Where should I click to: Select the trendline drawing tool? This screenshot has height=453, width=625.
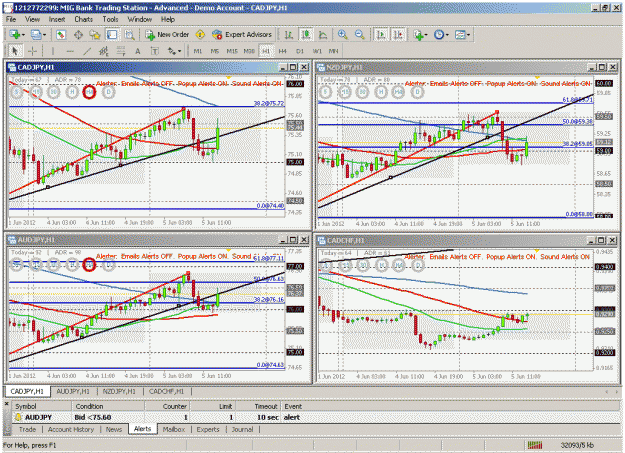pyautogui.click(x=87, y=51)
